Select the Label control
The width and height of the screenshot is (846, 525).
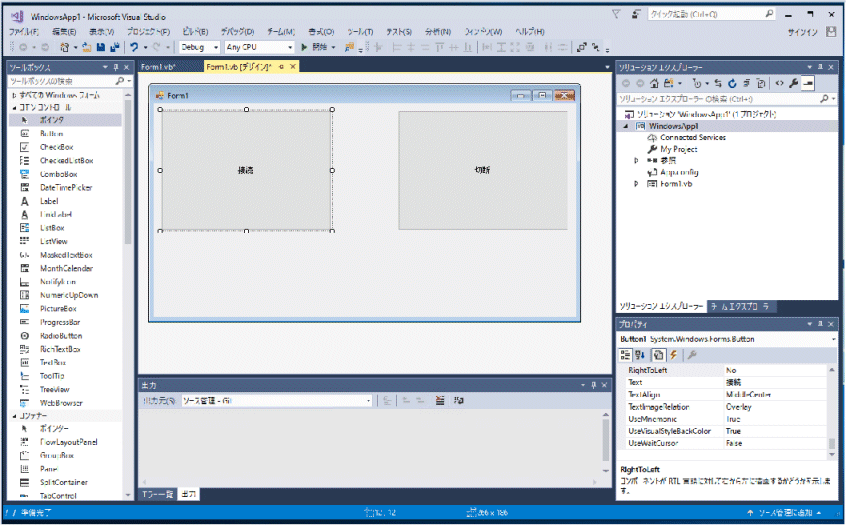click(x=49, y=201)
